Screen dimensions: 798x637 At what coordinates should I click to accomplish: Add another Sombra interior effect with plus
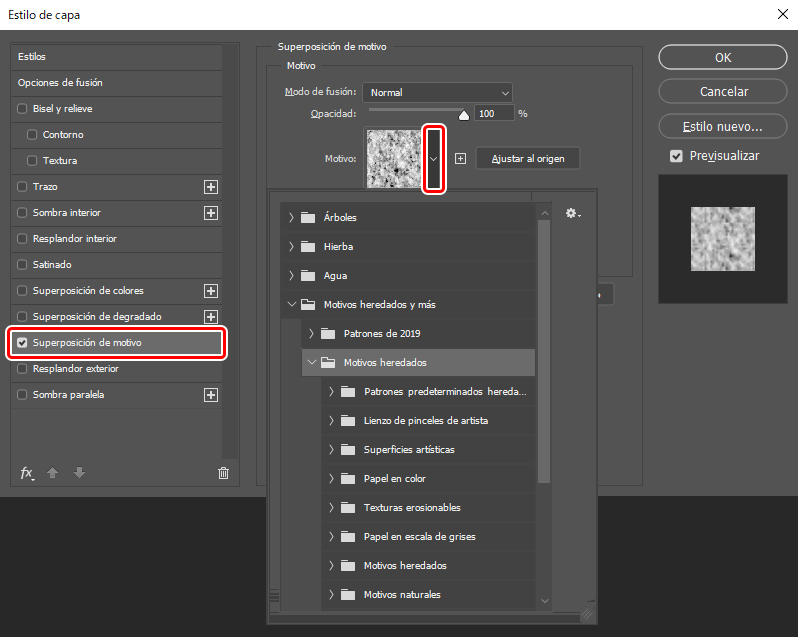[x=211, y=213]
